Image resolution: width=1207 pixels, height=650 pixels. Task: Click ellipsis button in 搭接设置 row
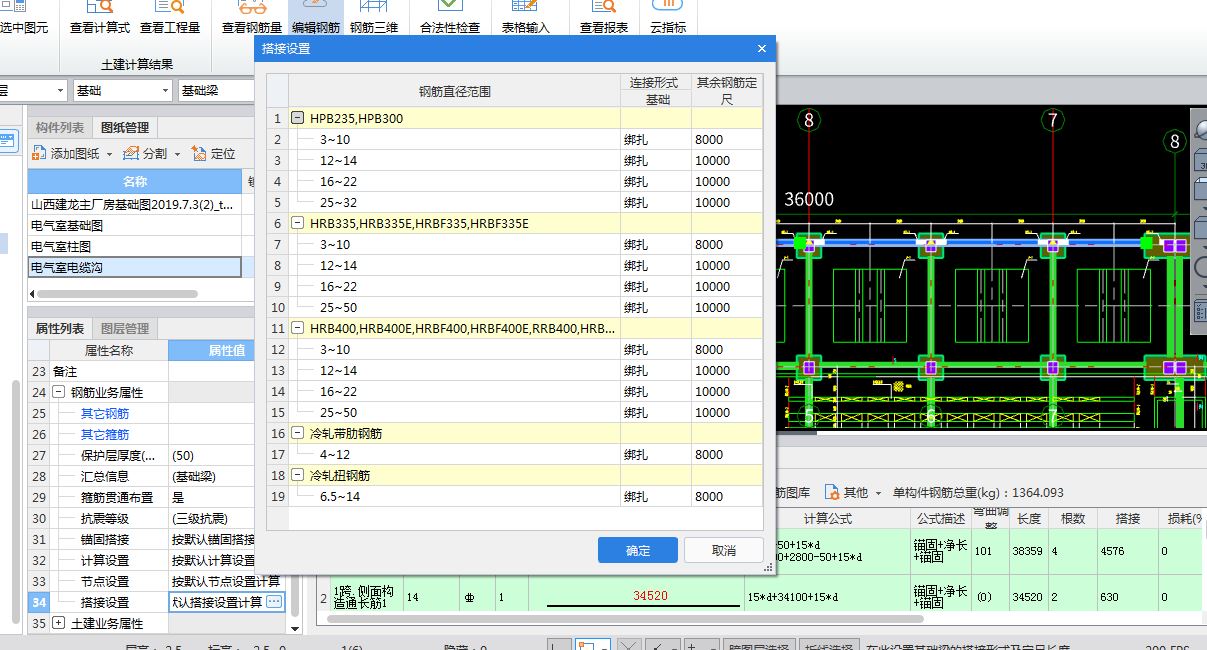point(274,601)
